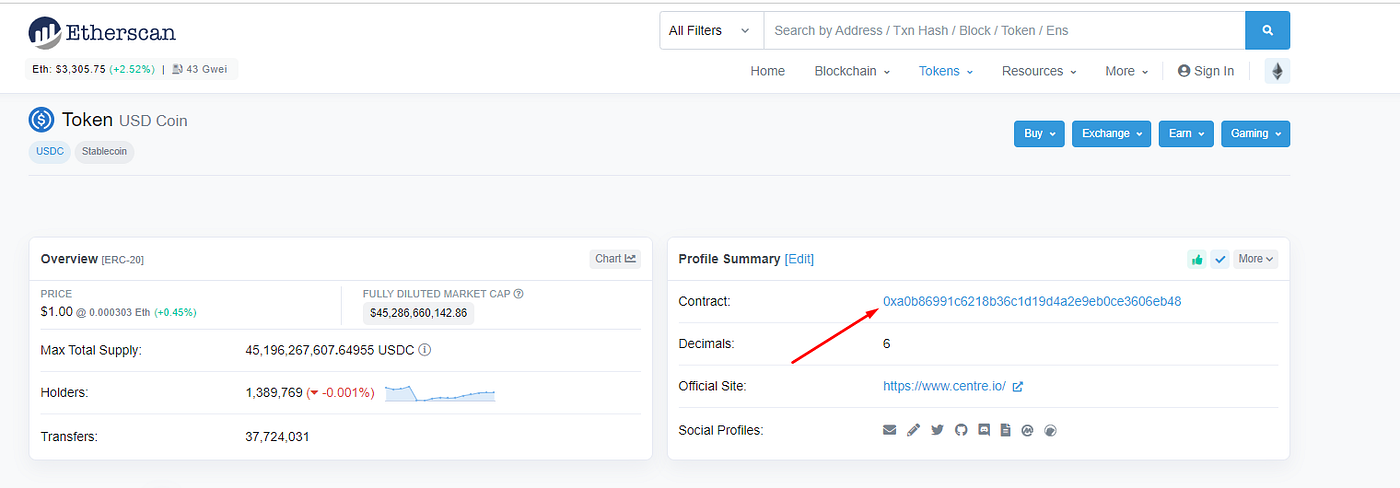This screenshot has height=488, width=1400.
Task: Click the Overview [ERC-20] heading
Action: pos(92,259)
